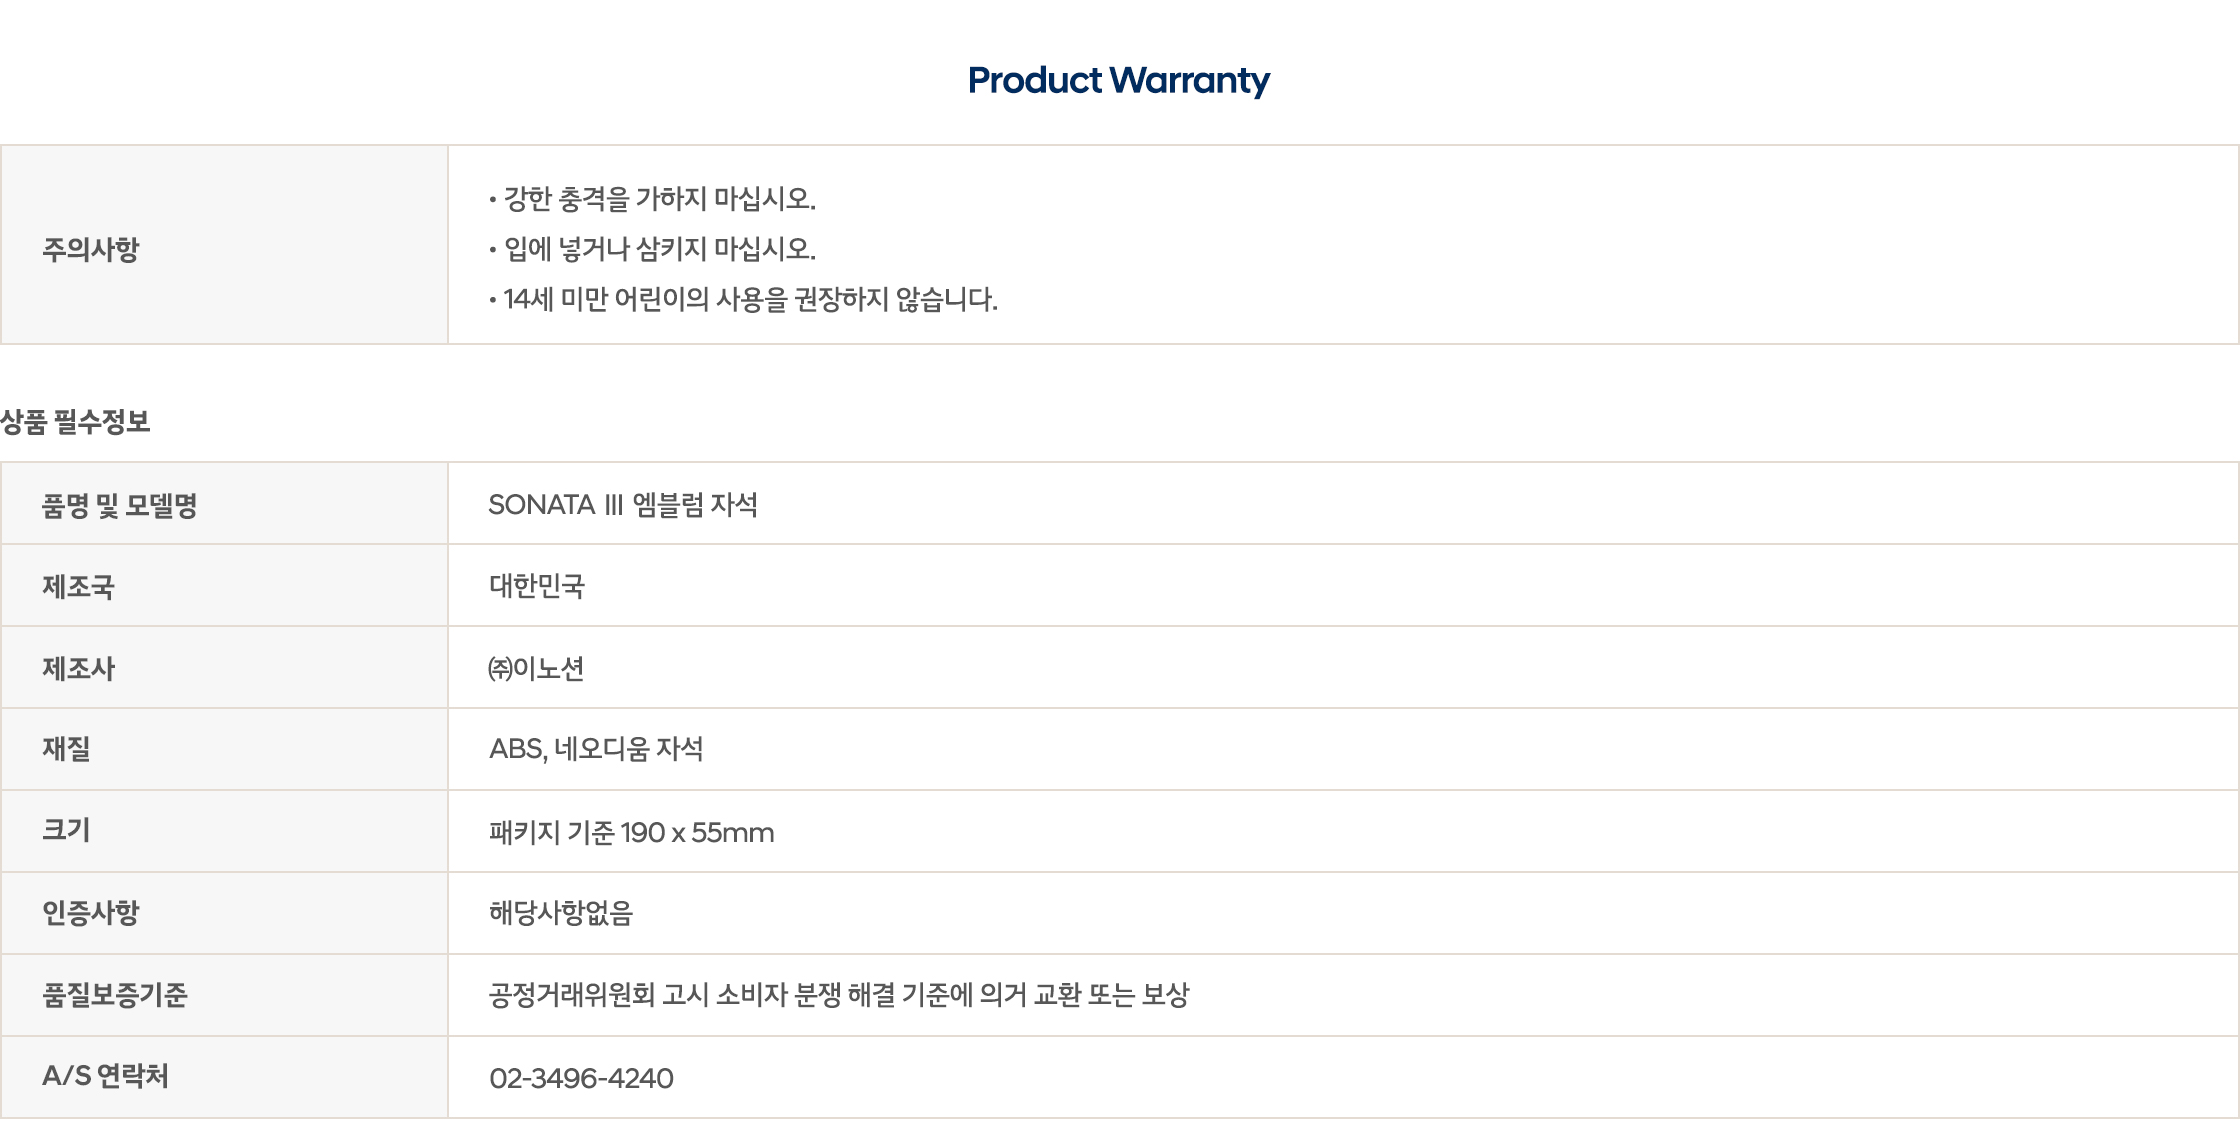Select the 품질보증기준 row label

click(x=114, y=995)
